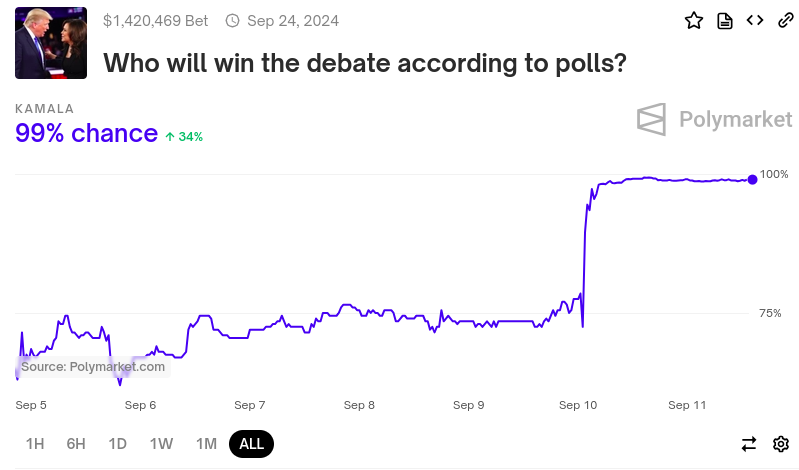Open the document rules icon
Viewport: 799px width, 470px height.
coord(725,21)
